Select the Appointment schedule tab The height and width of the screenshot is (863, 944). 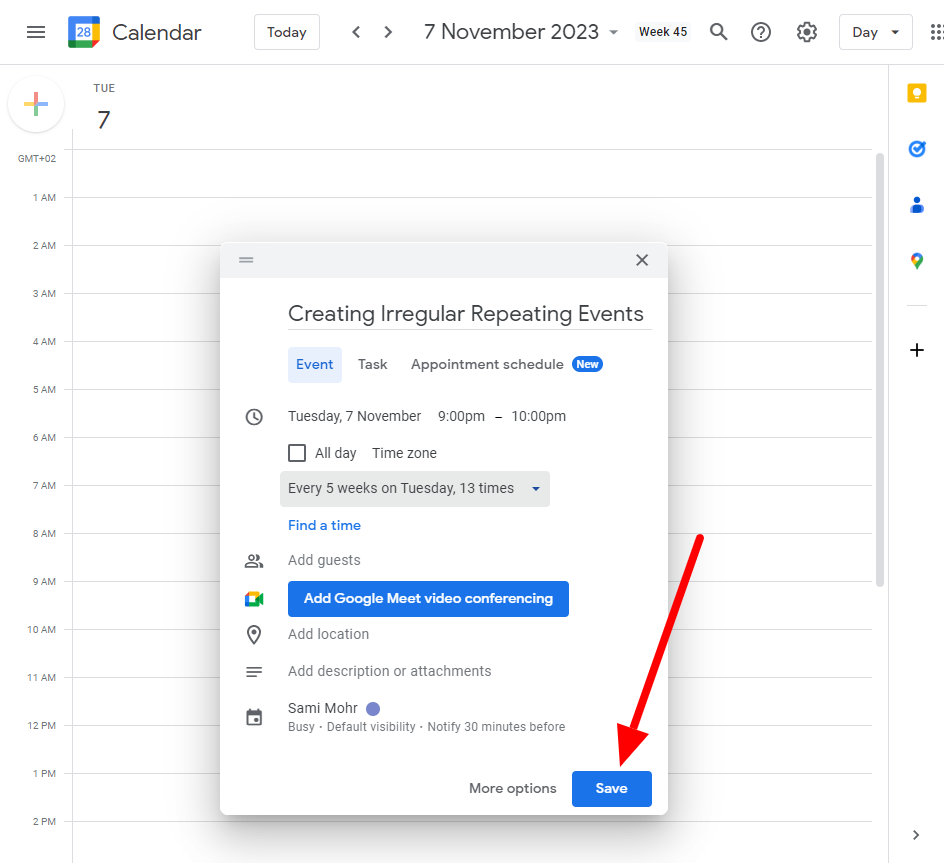(489, 364)
